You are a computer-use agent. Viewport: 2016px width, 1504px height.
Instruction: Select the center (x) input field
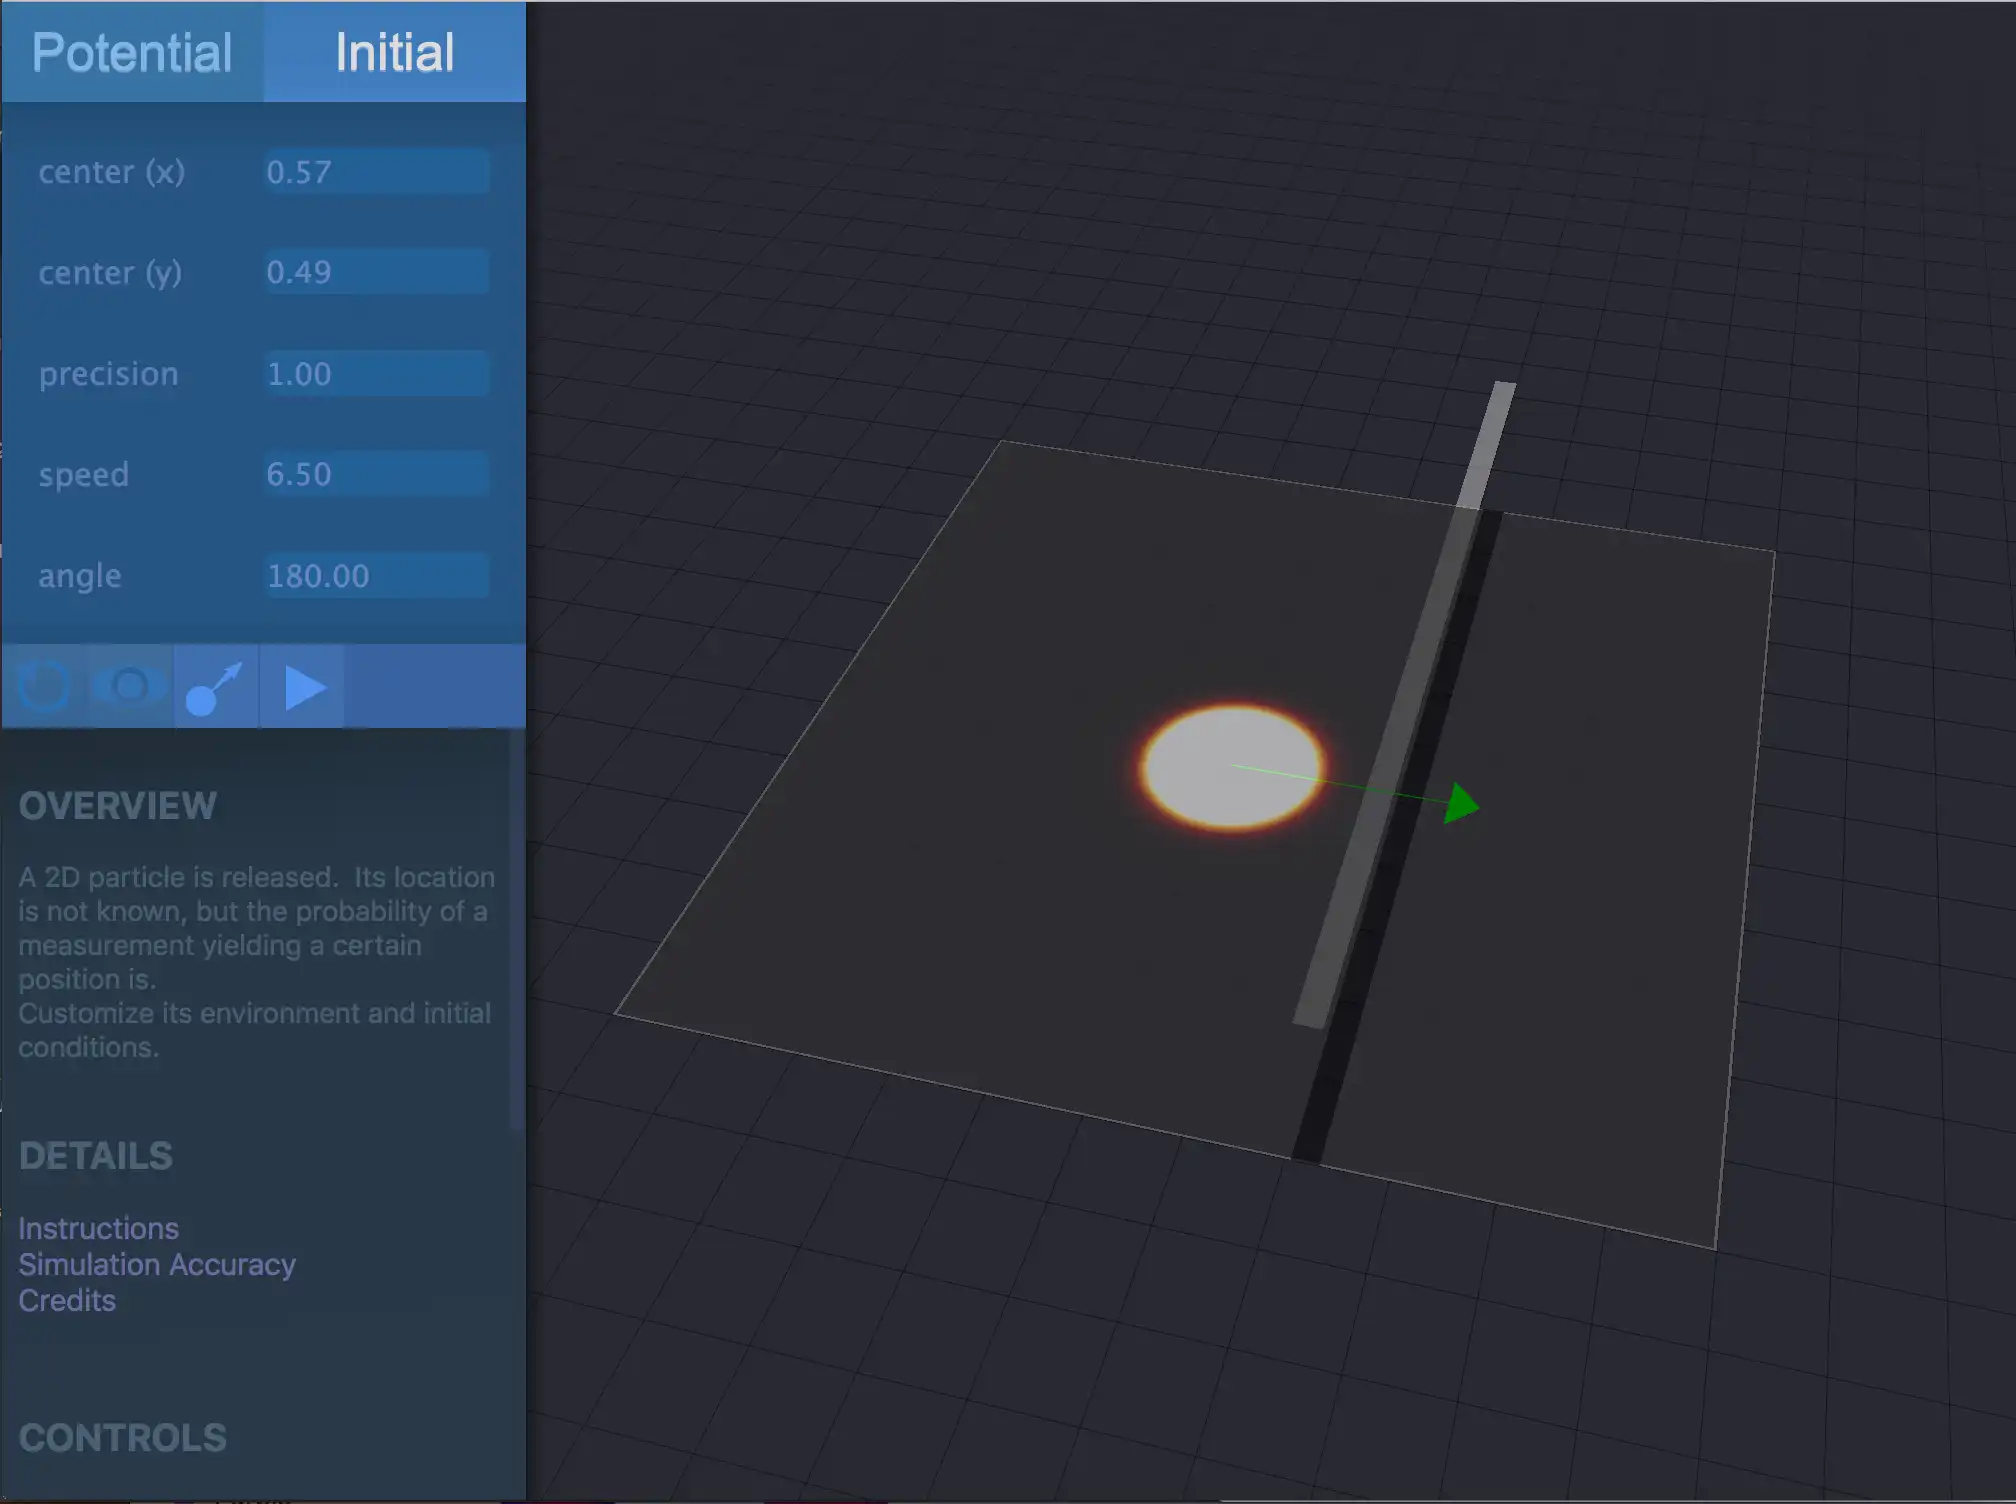(374, 169)
